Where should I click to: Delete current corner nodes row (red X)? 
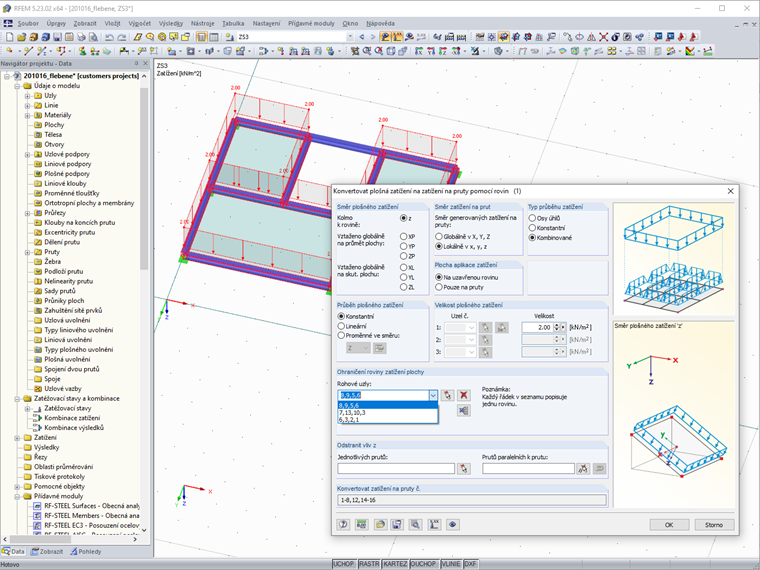[x=464, y=395]
